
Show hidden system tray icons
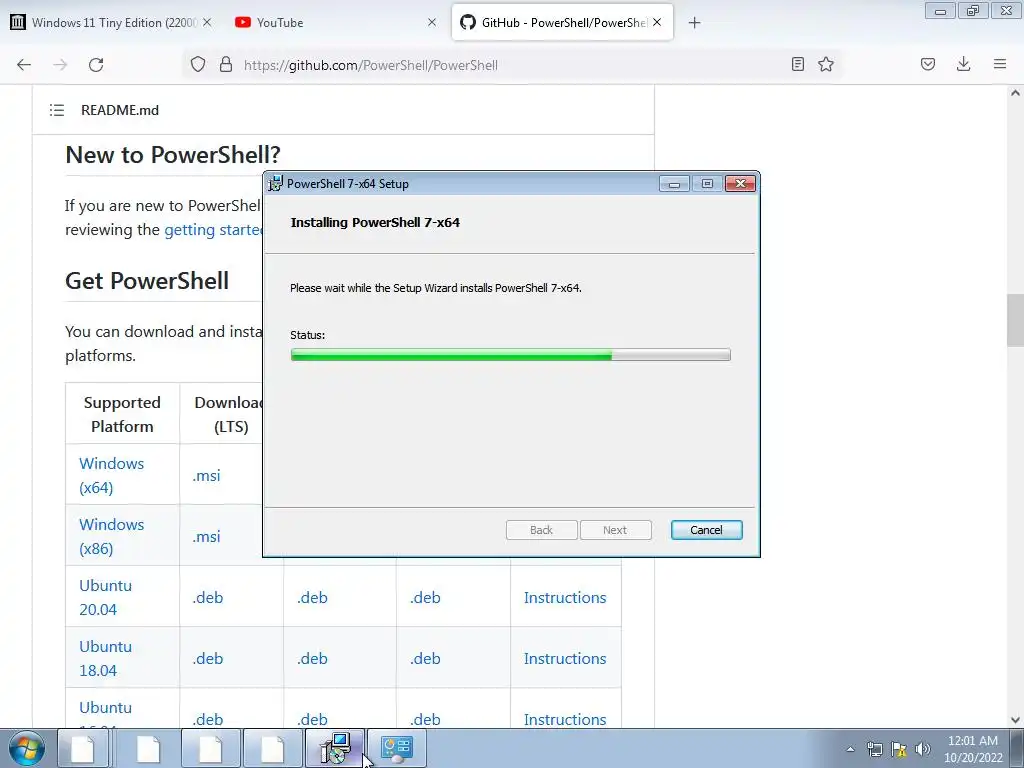click(x=850, y=749)
